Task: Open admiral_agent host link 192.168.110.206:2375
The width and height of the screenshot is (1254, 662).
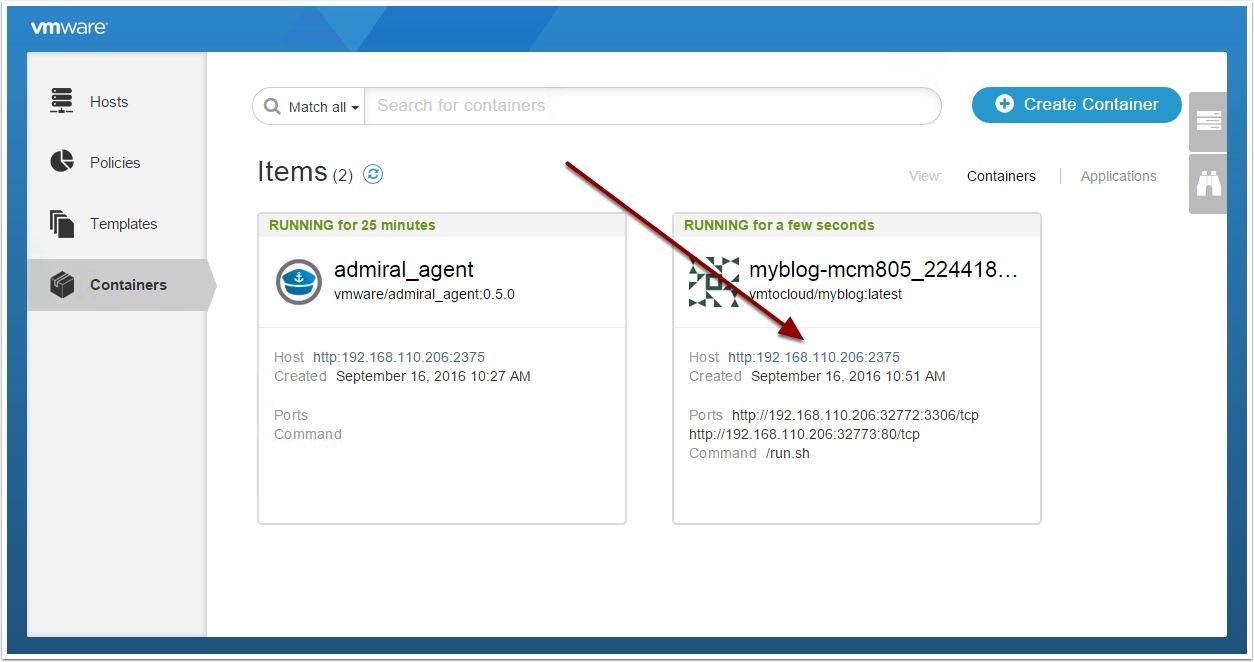Action: point(399,357)
